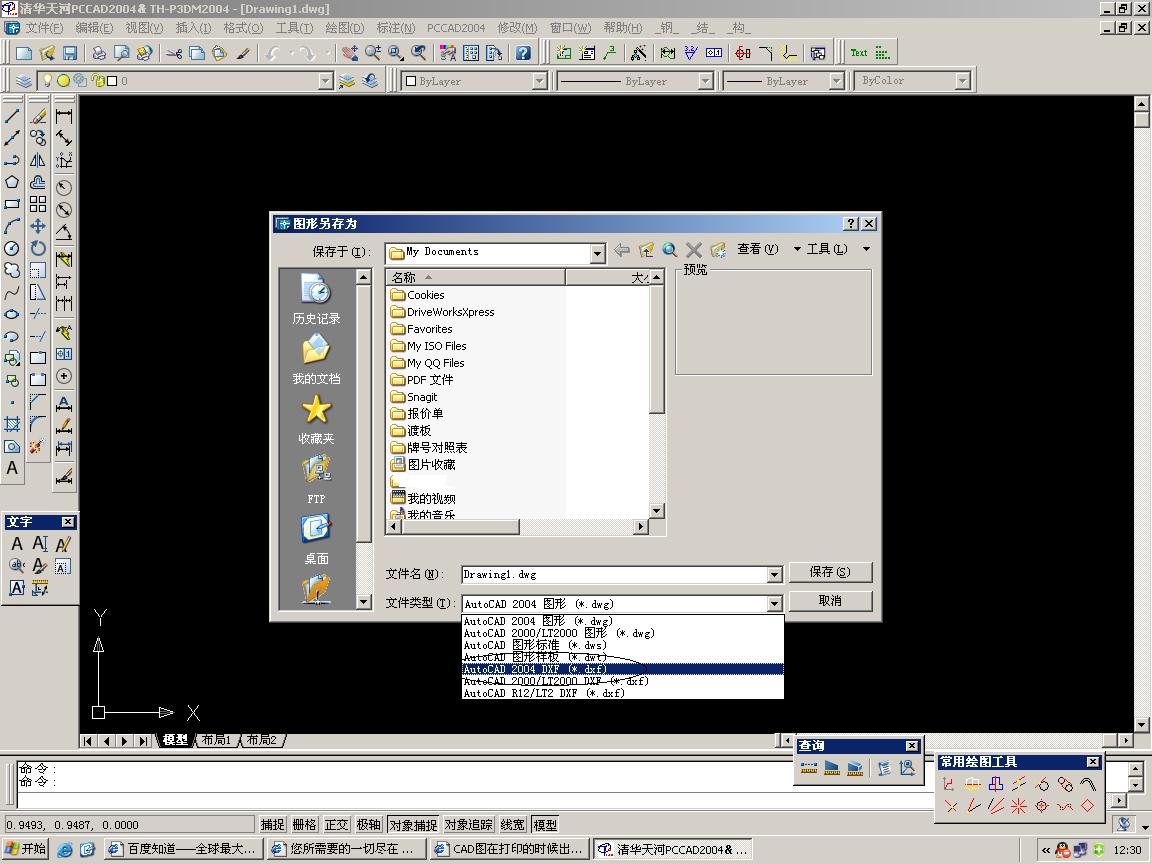Toggle 线宽 lineweight display in status bar
Screen dimensions: 1152x864
513,825
